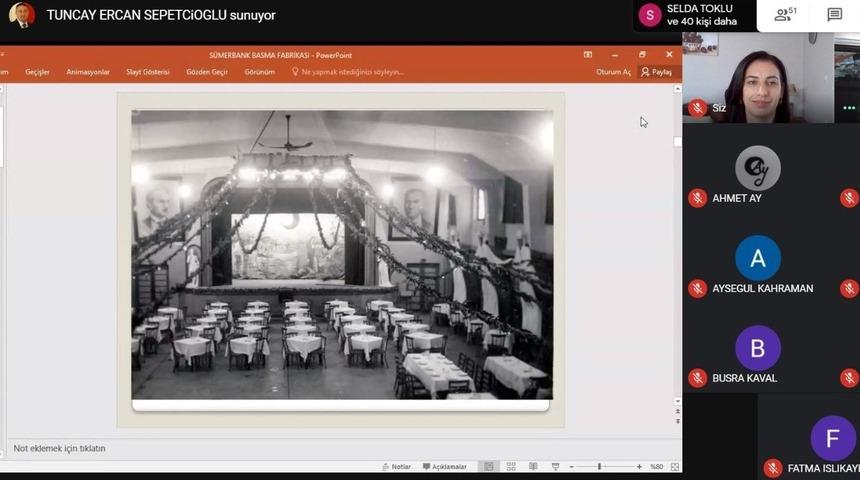860x480 pixels.
Task: Click the ve 40 kişi daha text
Action: pyautogui.click(x=701, y=22)
